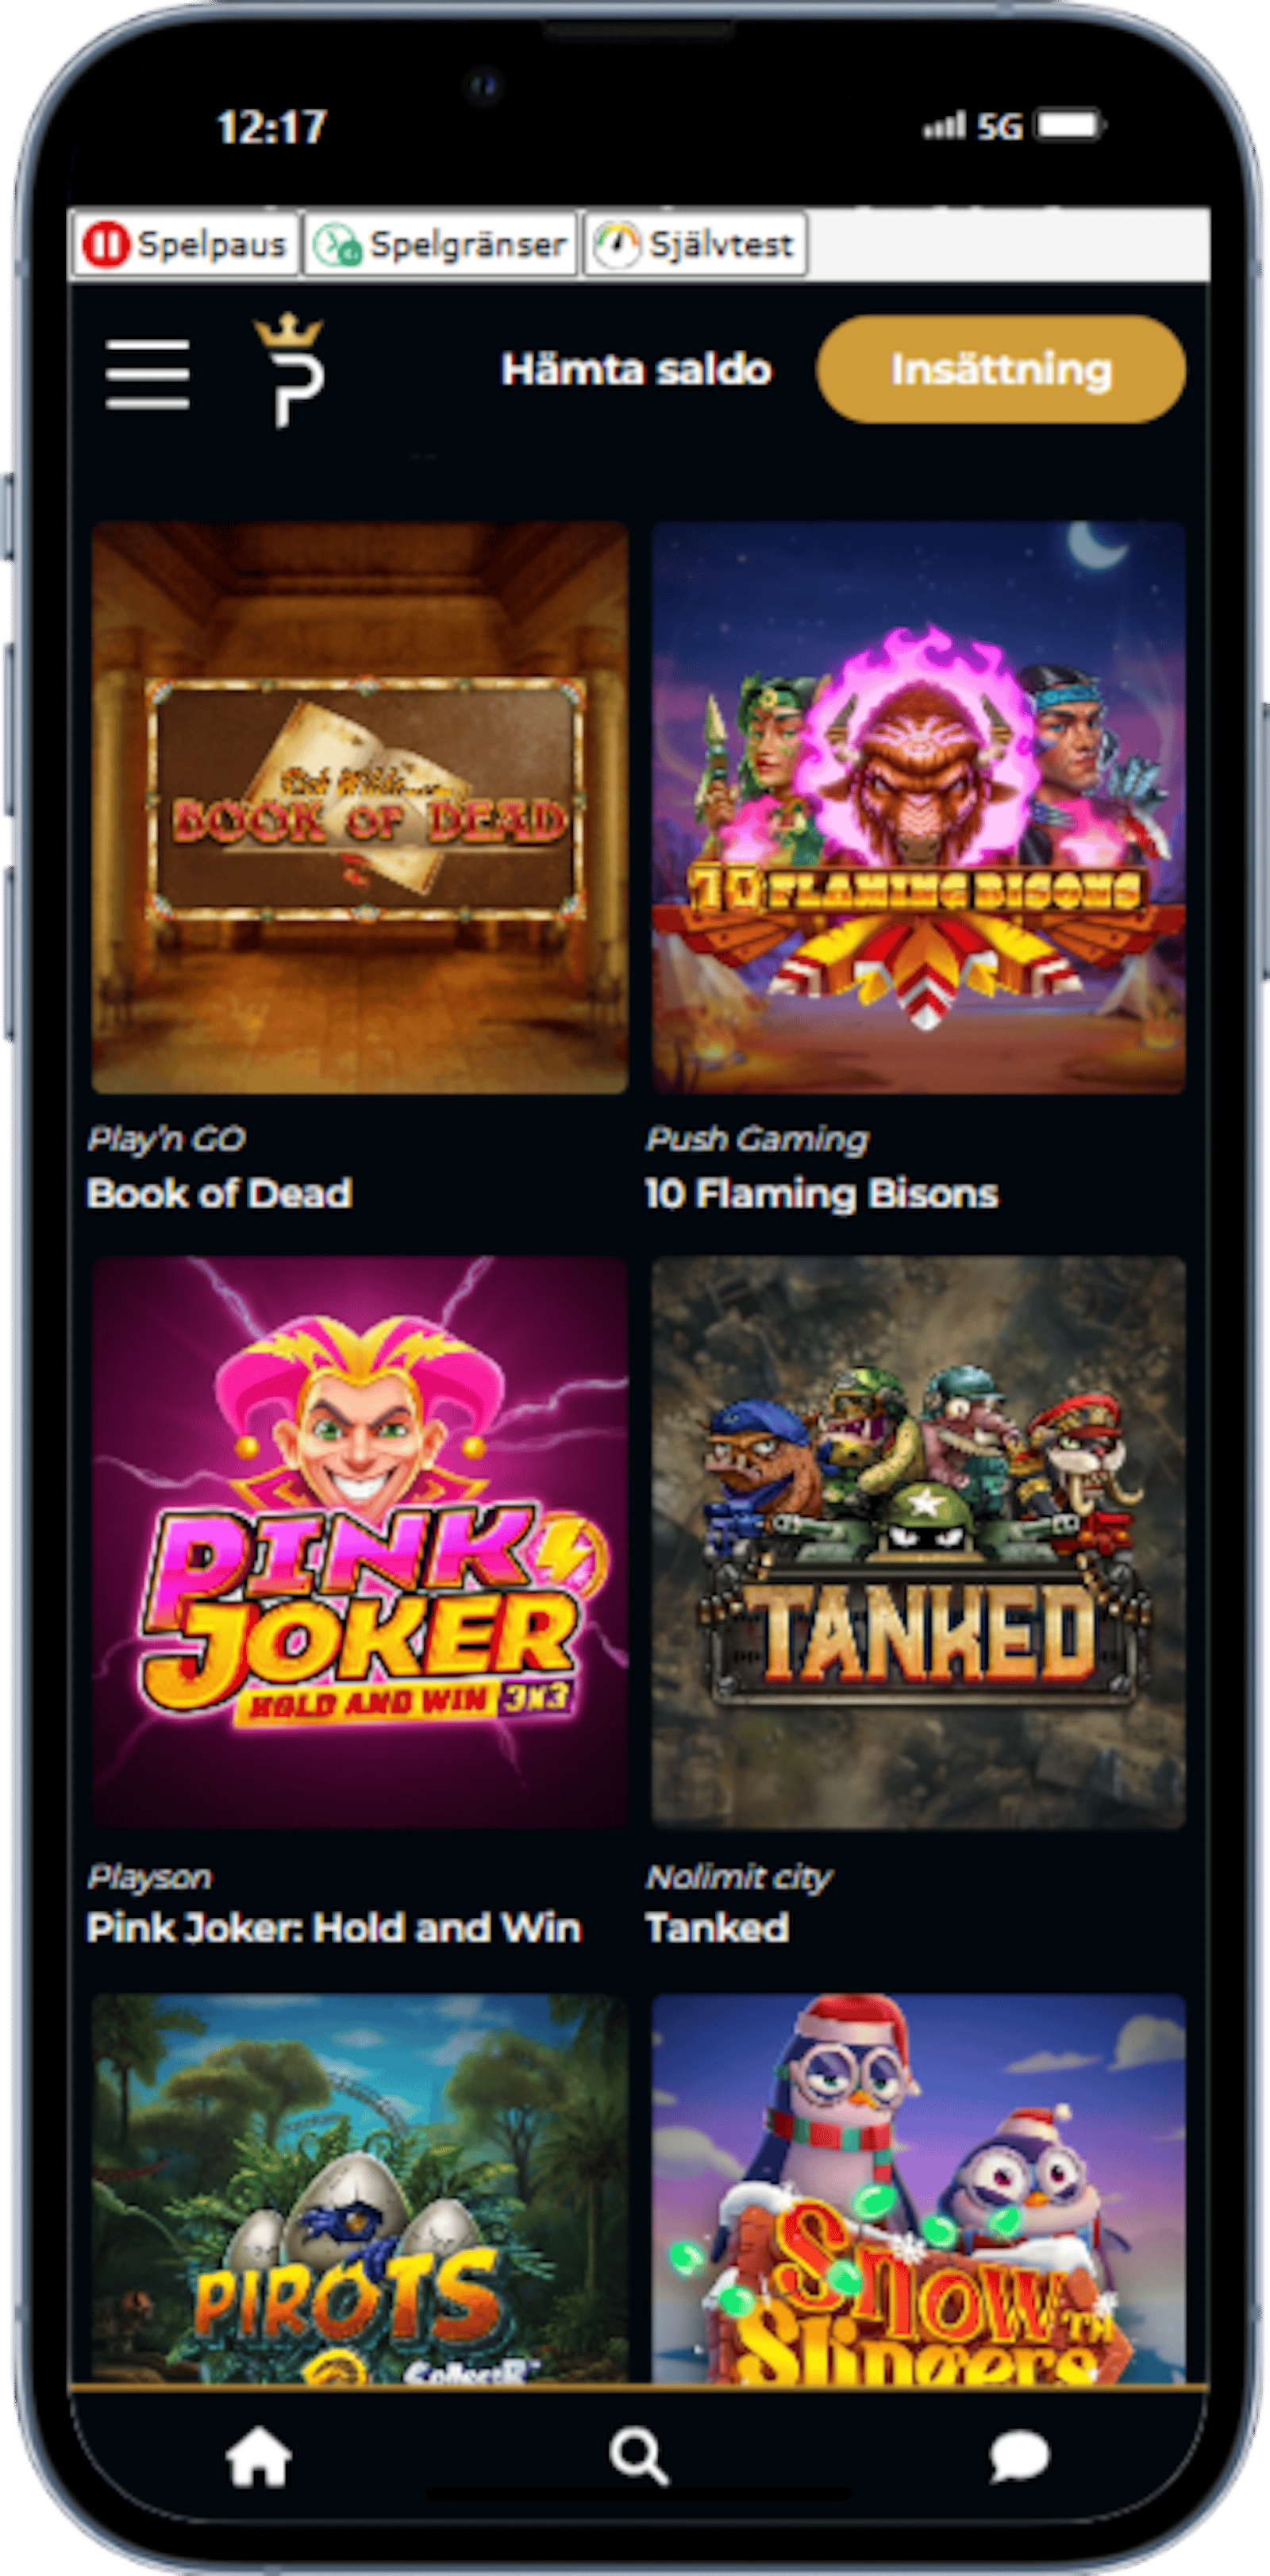Viewport: 1270px width, 2576px height.
Task: Click the Push Gaming provider label
Action: pyautogui.click(x=757, y=1138)
